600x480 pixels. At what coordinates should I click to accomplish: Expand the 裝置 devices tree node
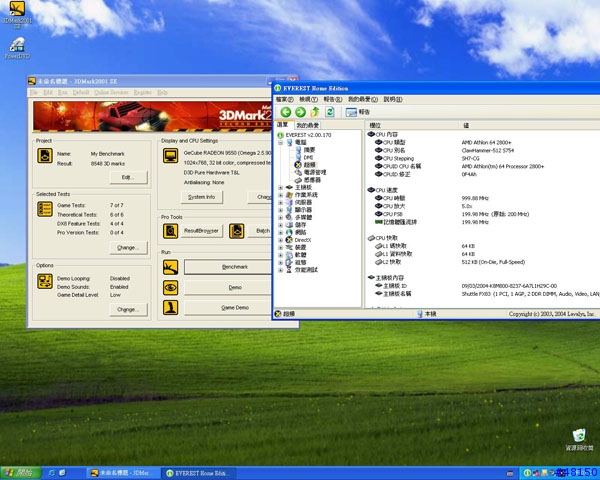280,247
